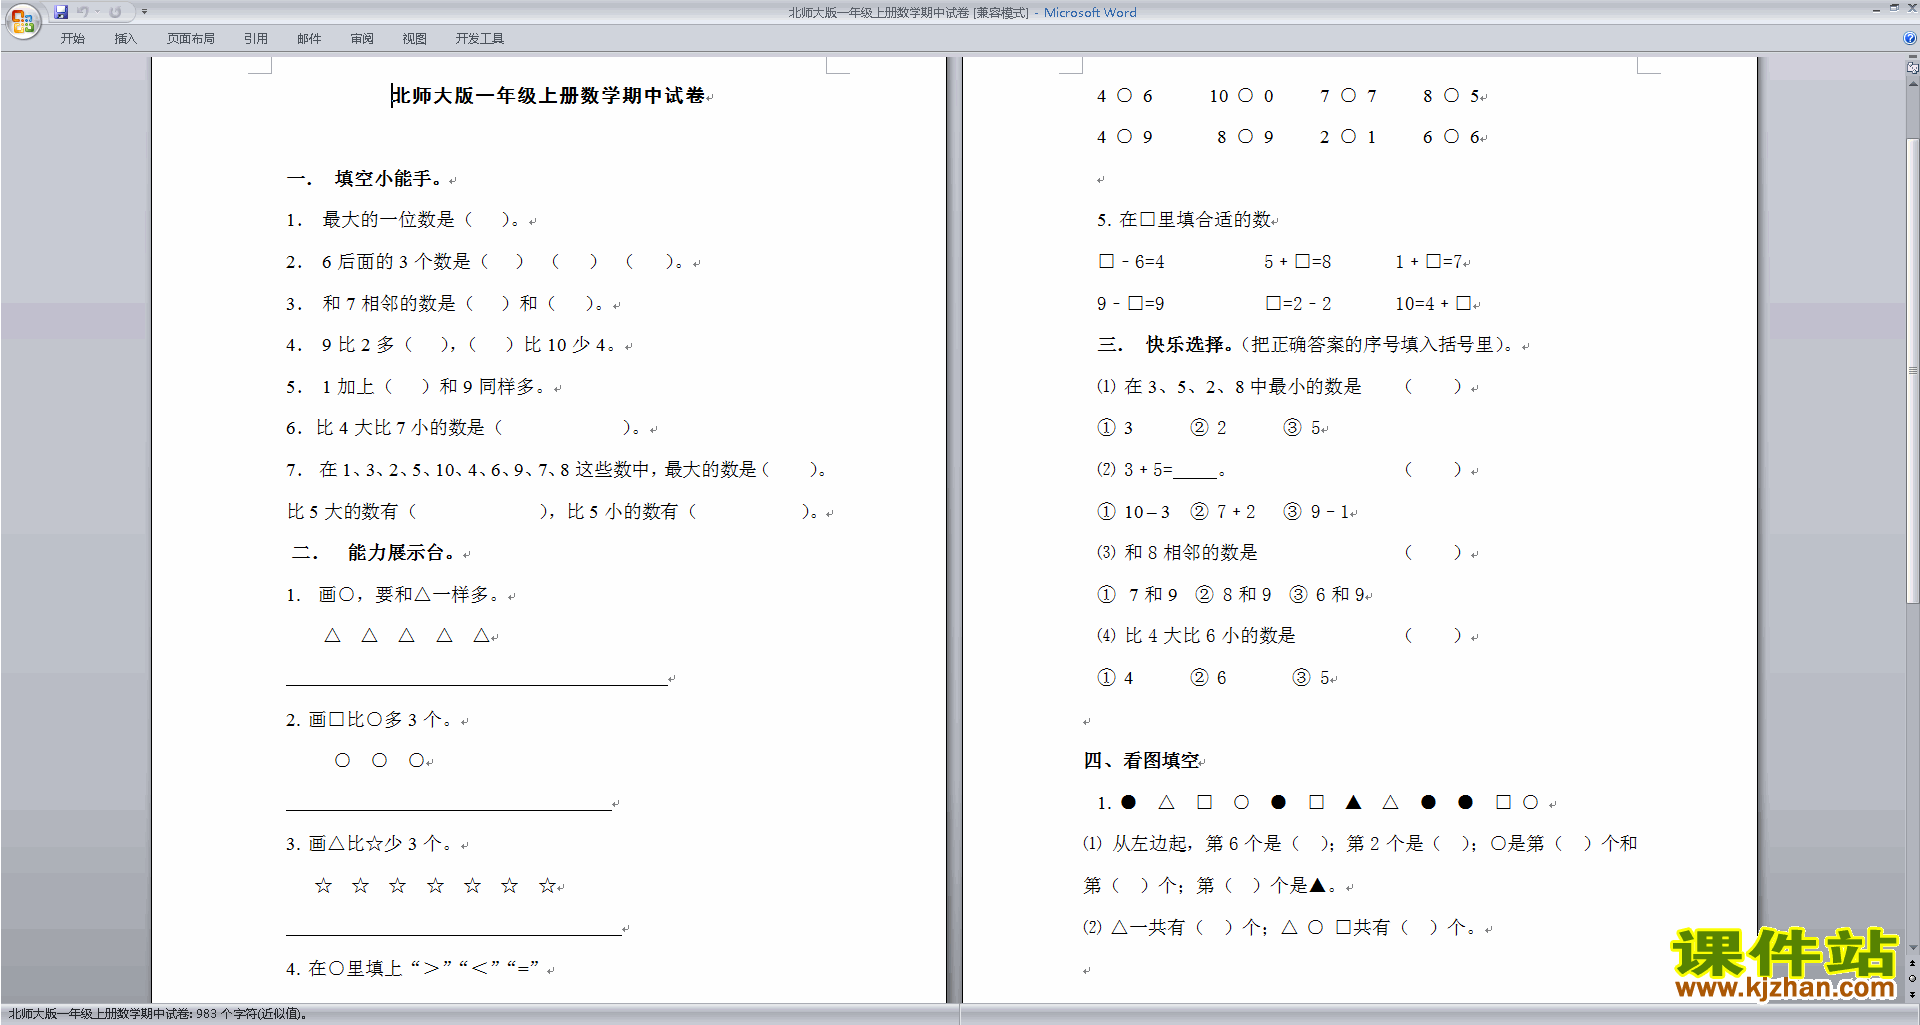The image size is (1920, 1025).
Task: Open the 开发工具 ribbon tab
Action: (x=480, y=39)
